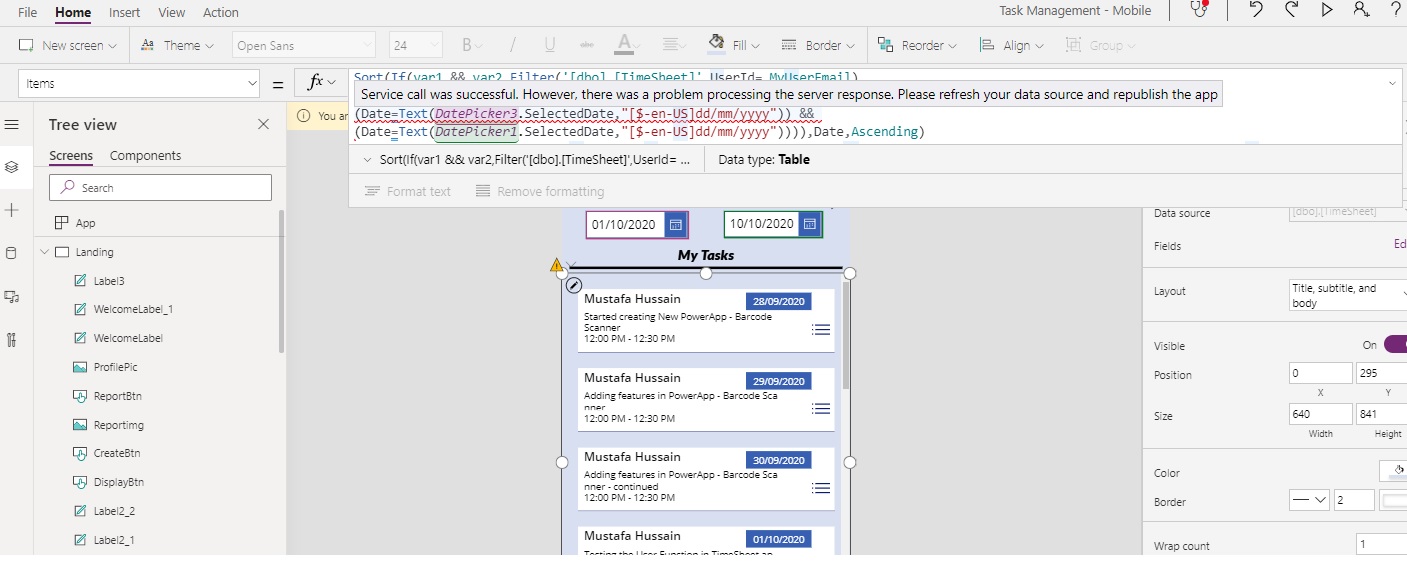Click the gallery edit pencil icon

click(574, 286)
